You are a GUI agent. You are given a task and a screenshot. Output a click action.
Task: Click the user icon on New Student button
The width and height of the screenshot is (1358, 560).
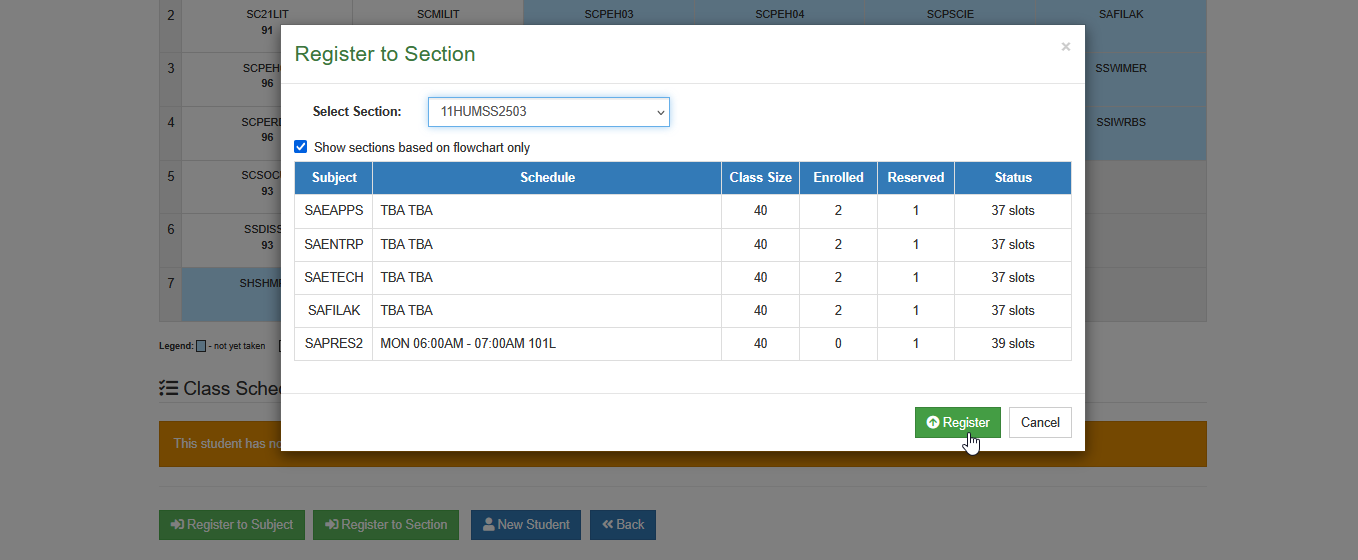[x=488, y=525]
